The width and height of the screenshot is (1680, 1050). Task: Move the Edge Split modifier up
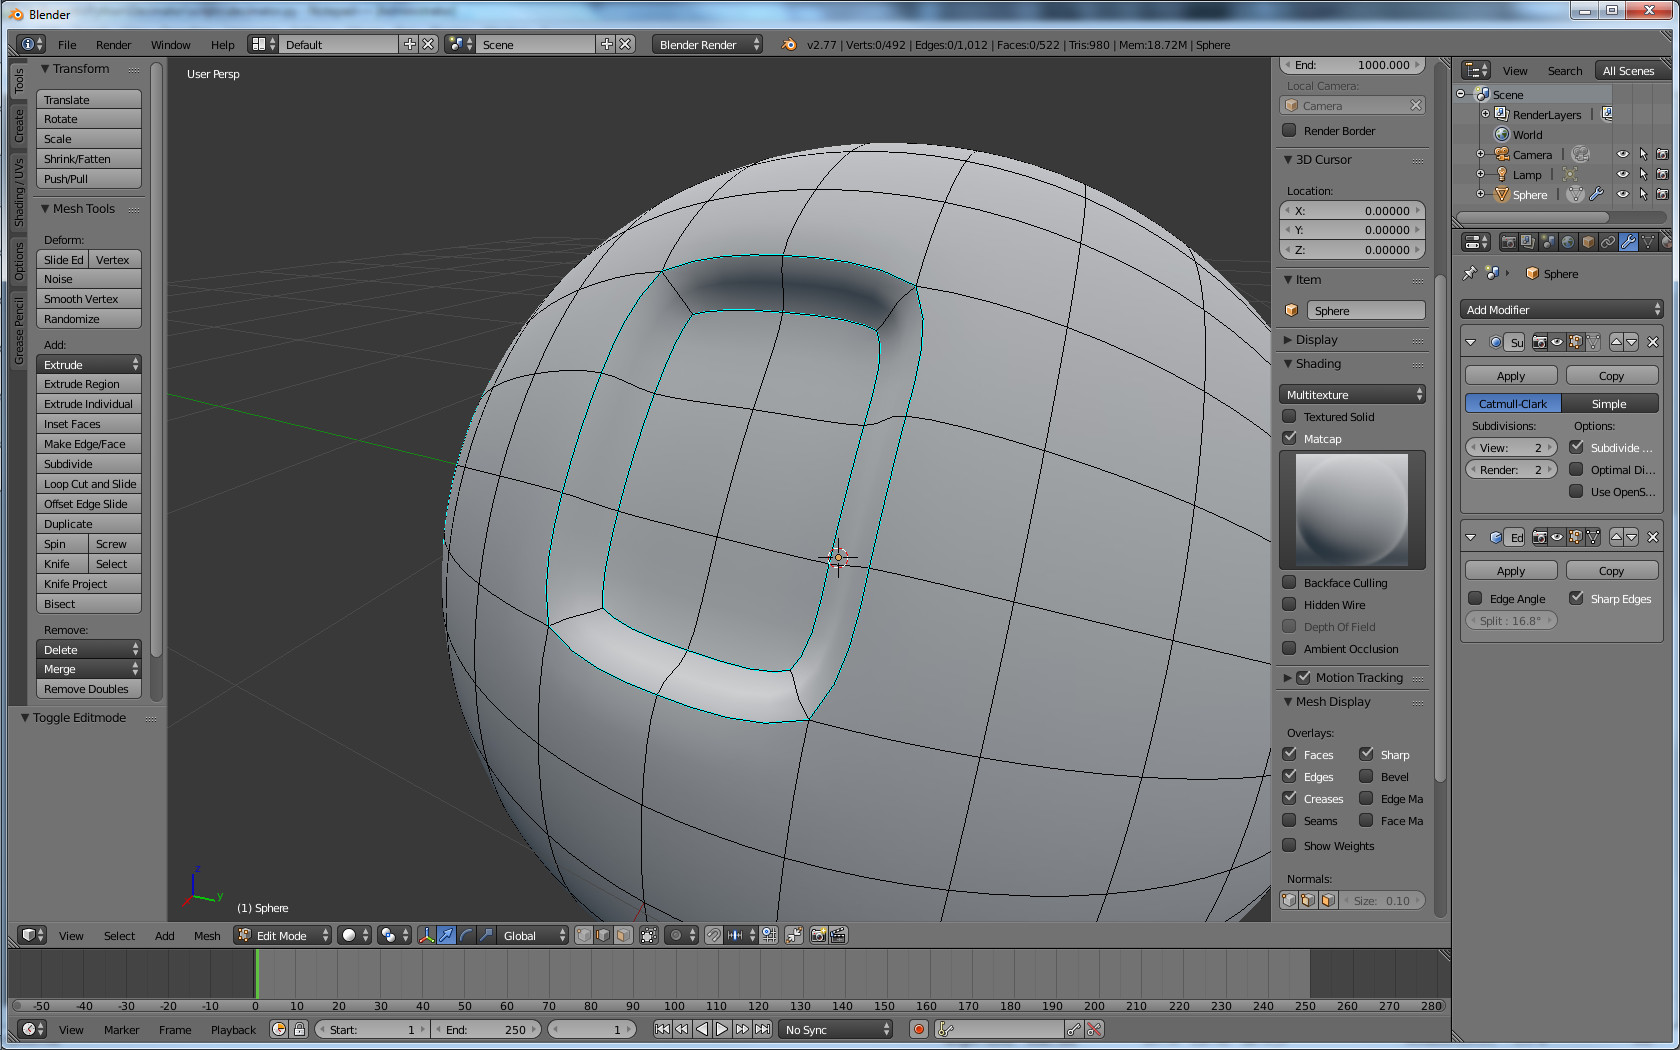[x=1616, y=537]
